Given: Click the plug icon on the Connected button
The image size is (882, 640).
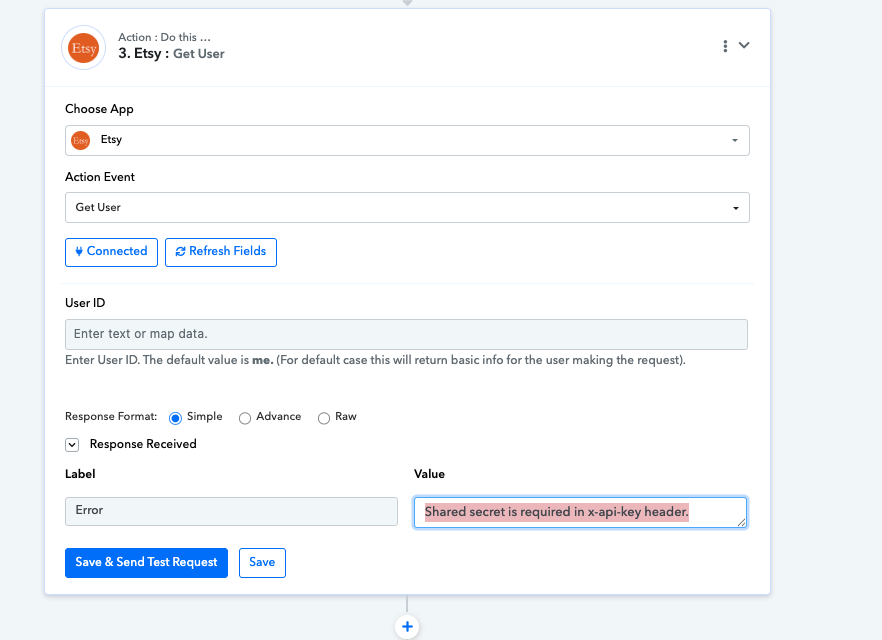Looking at the screenshot, I should [x=79, y=252].
